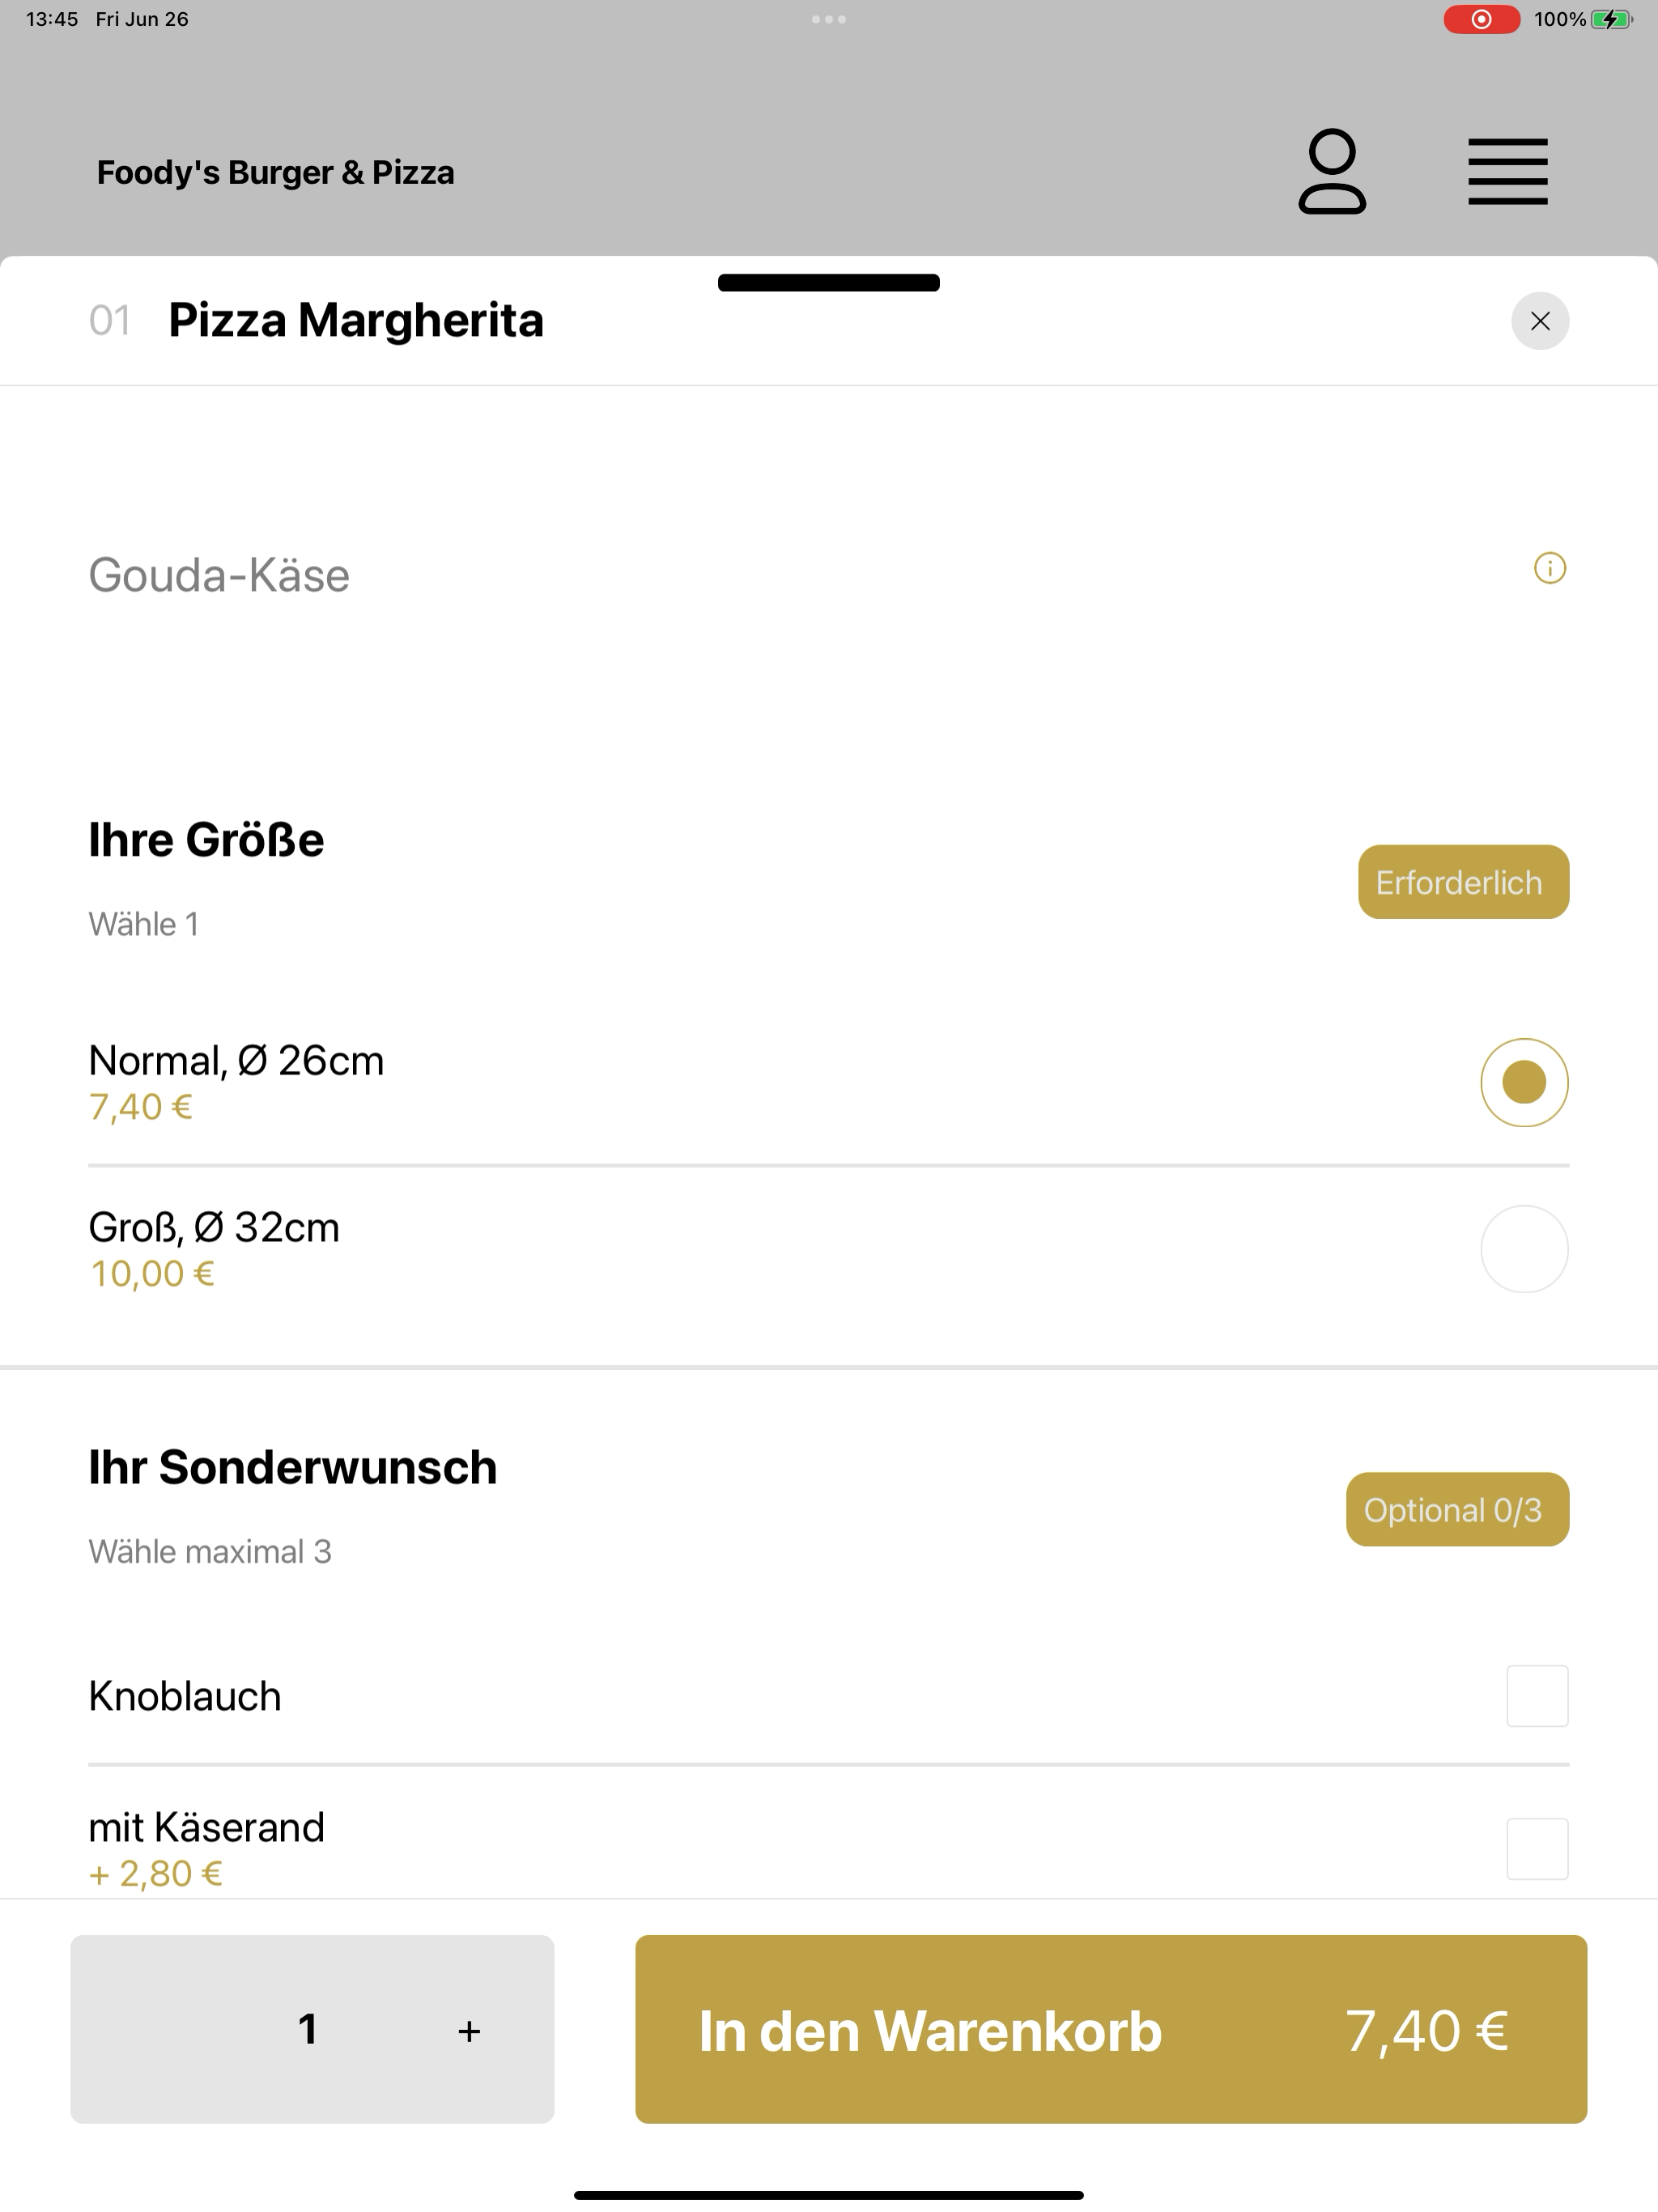Open the user profile icon

coord(1332,171)
